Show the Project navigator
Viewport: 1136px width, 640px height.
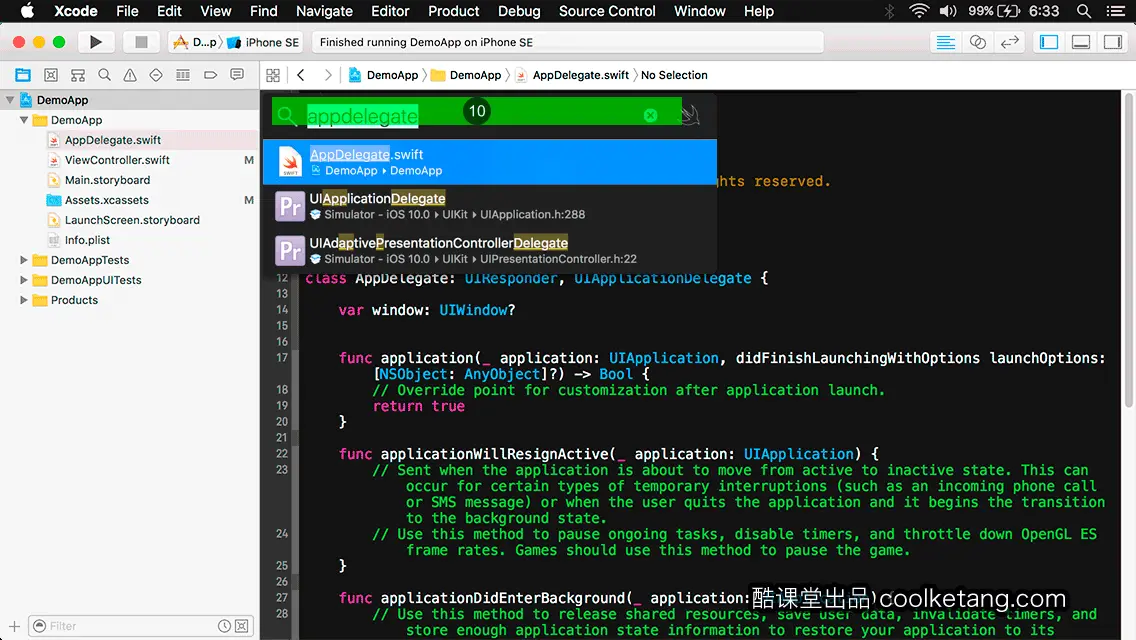click(x=23, y=75)
